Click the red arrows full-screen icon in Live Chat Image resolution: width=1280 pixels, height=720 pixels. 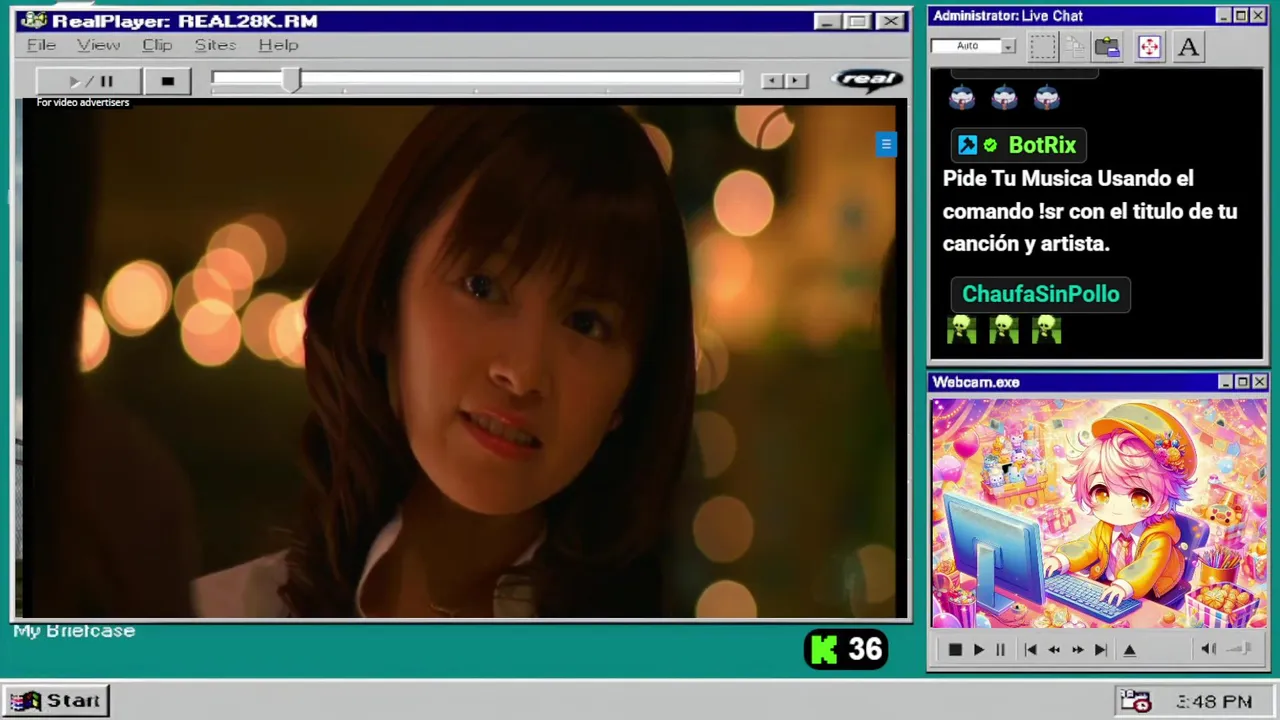[1149, 47]
